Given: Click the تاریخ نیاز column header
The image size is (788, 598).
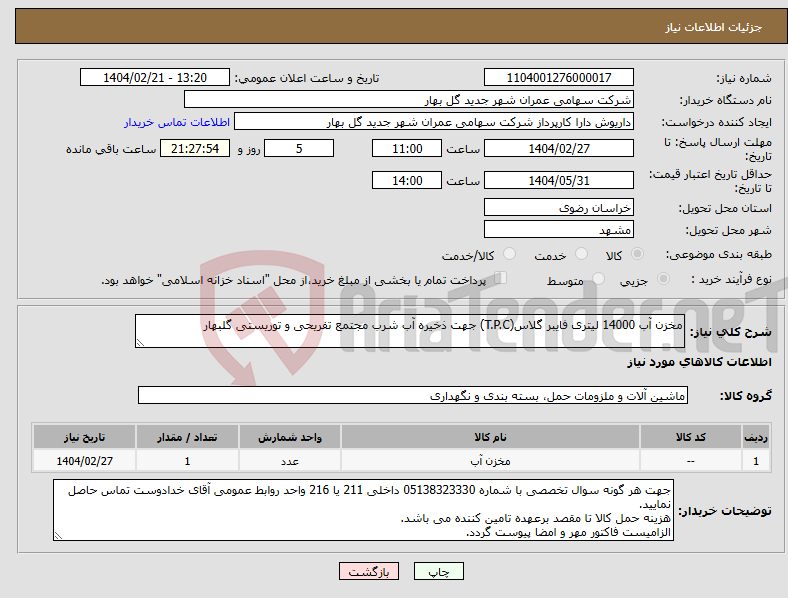Looking at the screenshot, I should point(84,437).
